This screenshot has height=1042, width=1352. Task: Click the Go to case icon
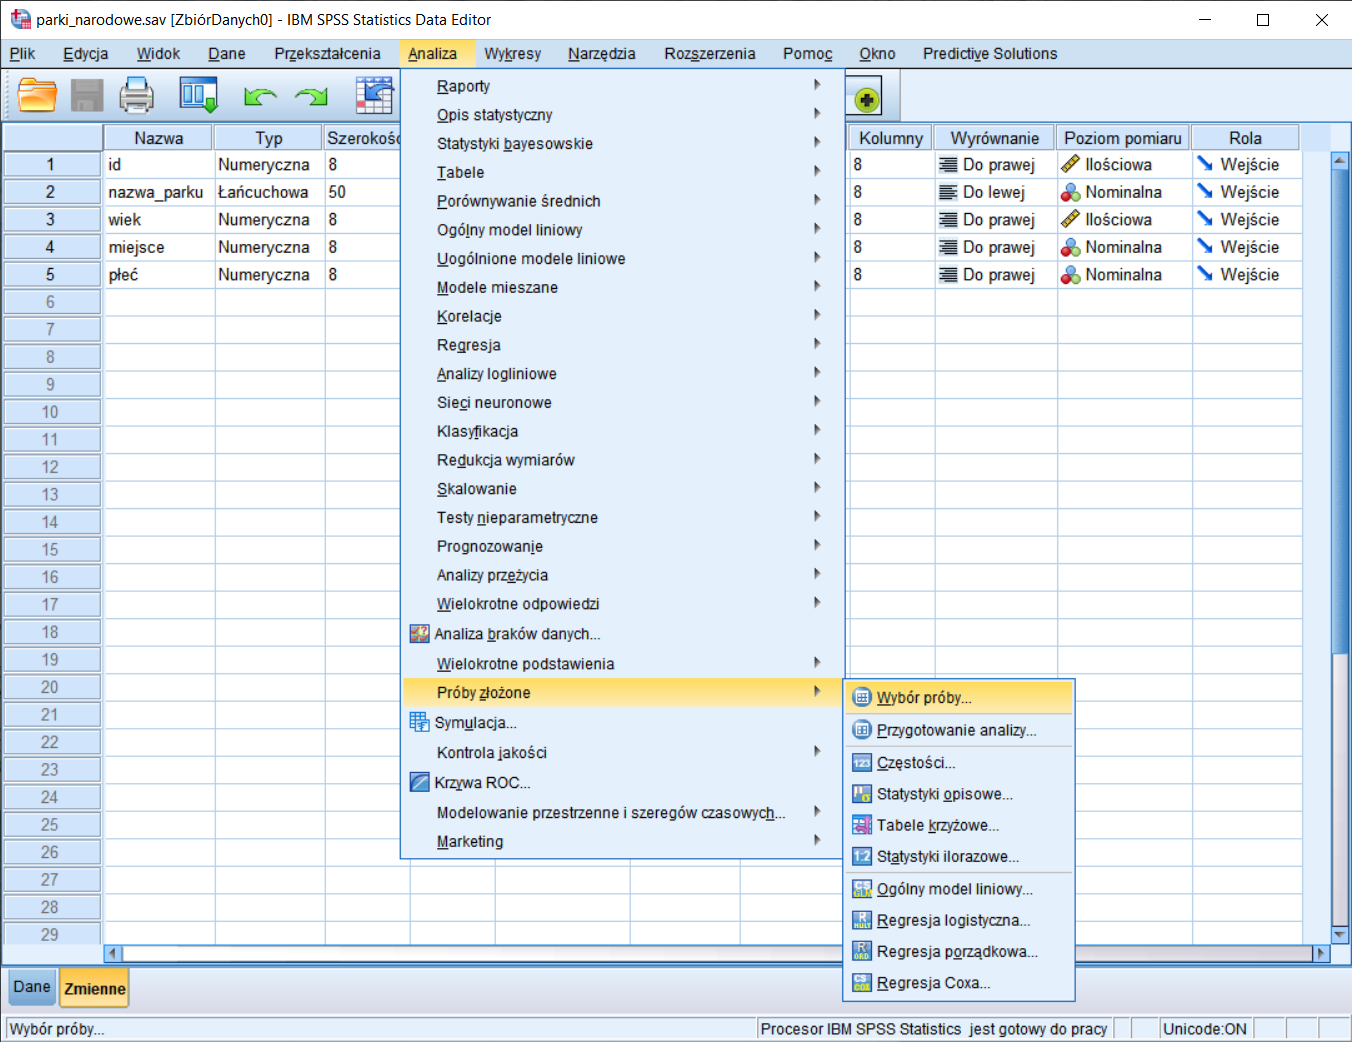375,96
